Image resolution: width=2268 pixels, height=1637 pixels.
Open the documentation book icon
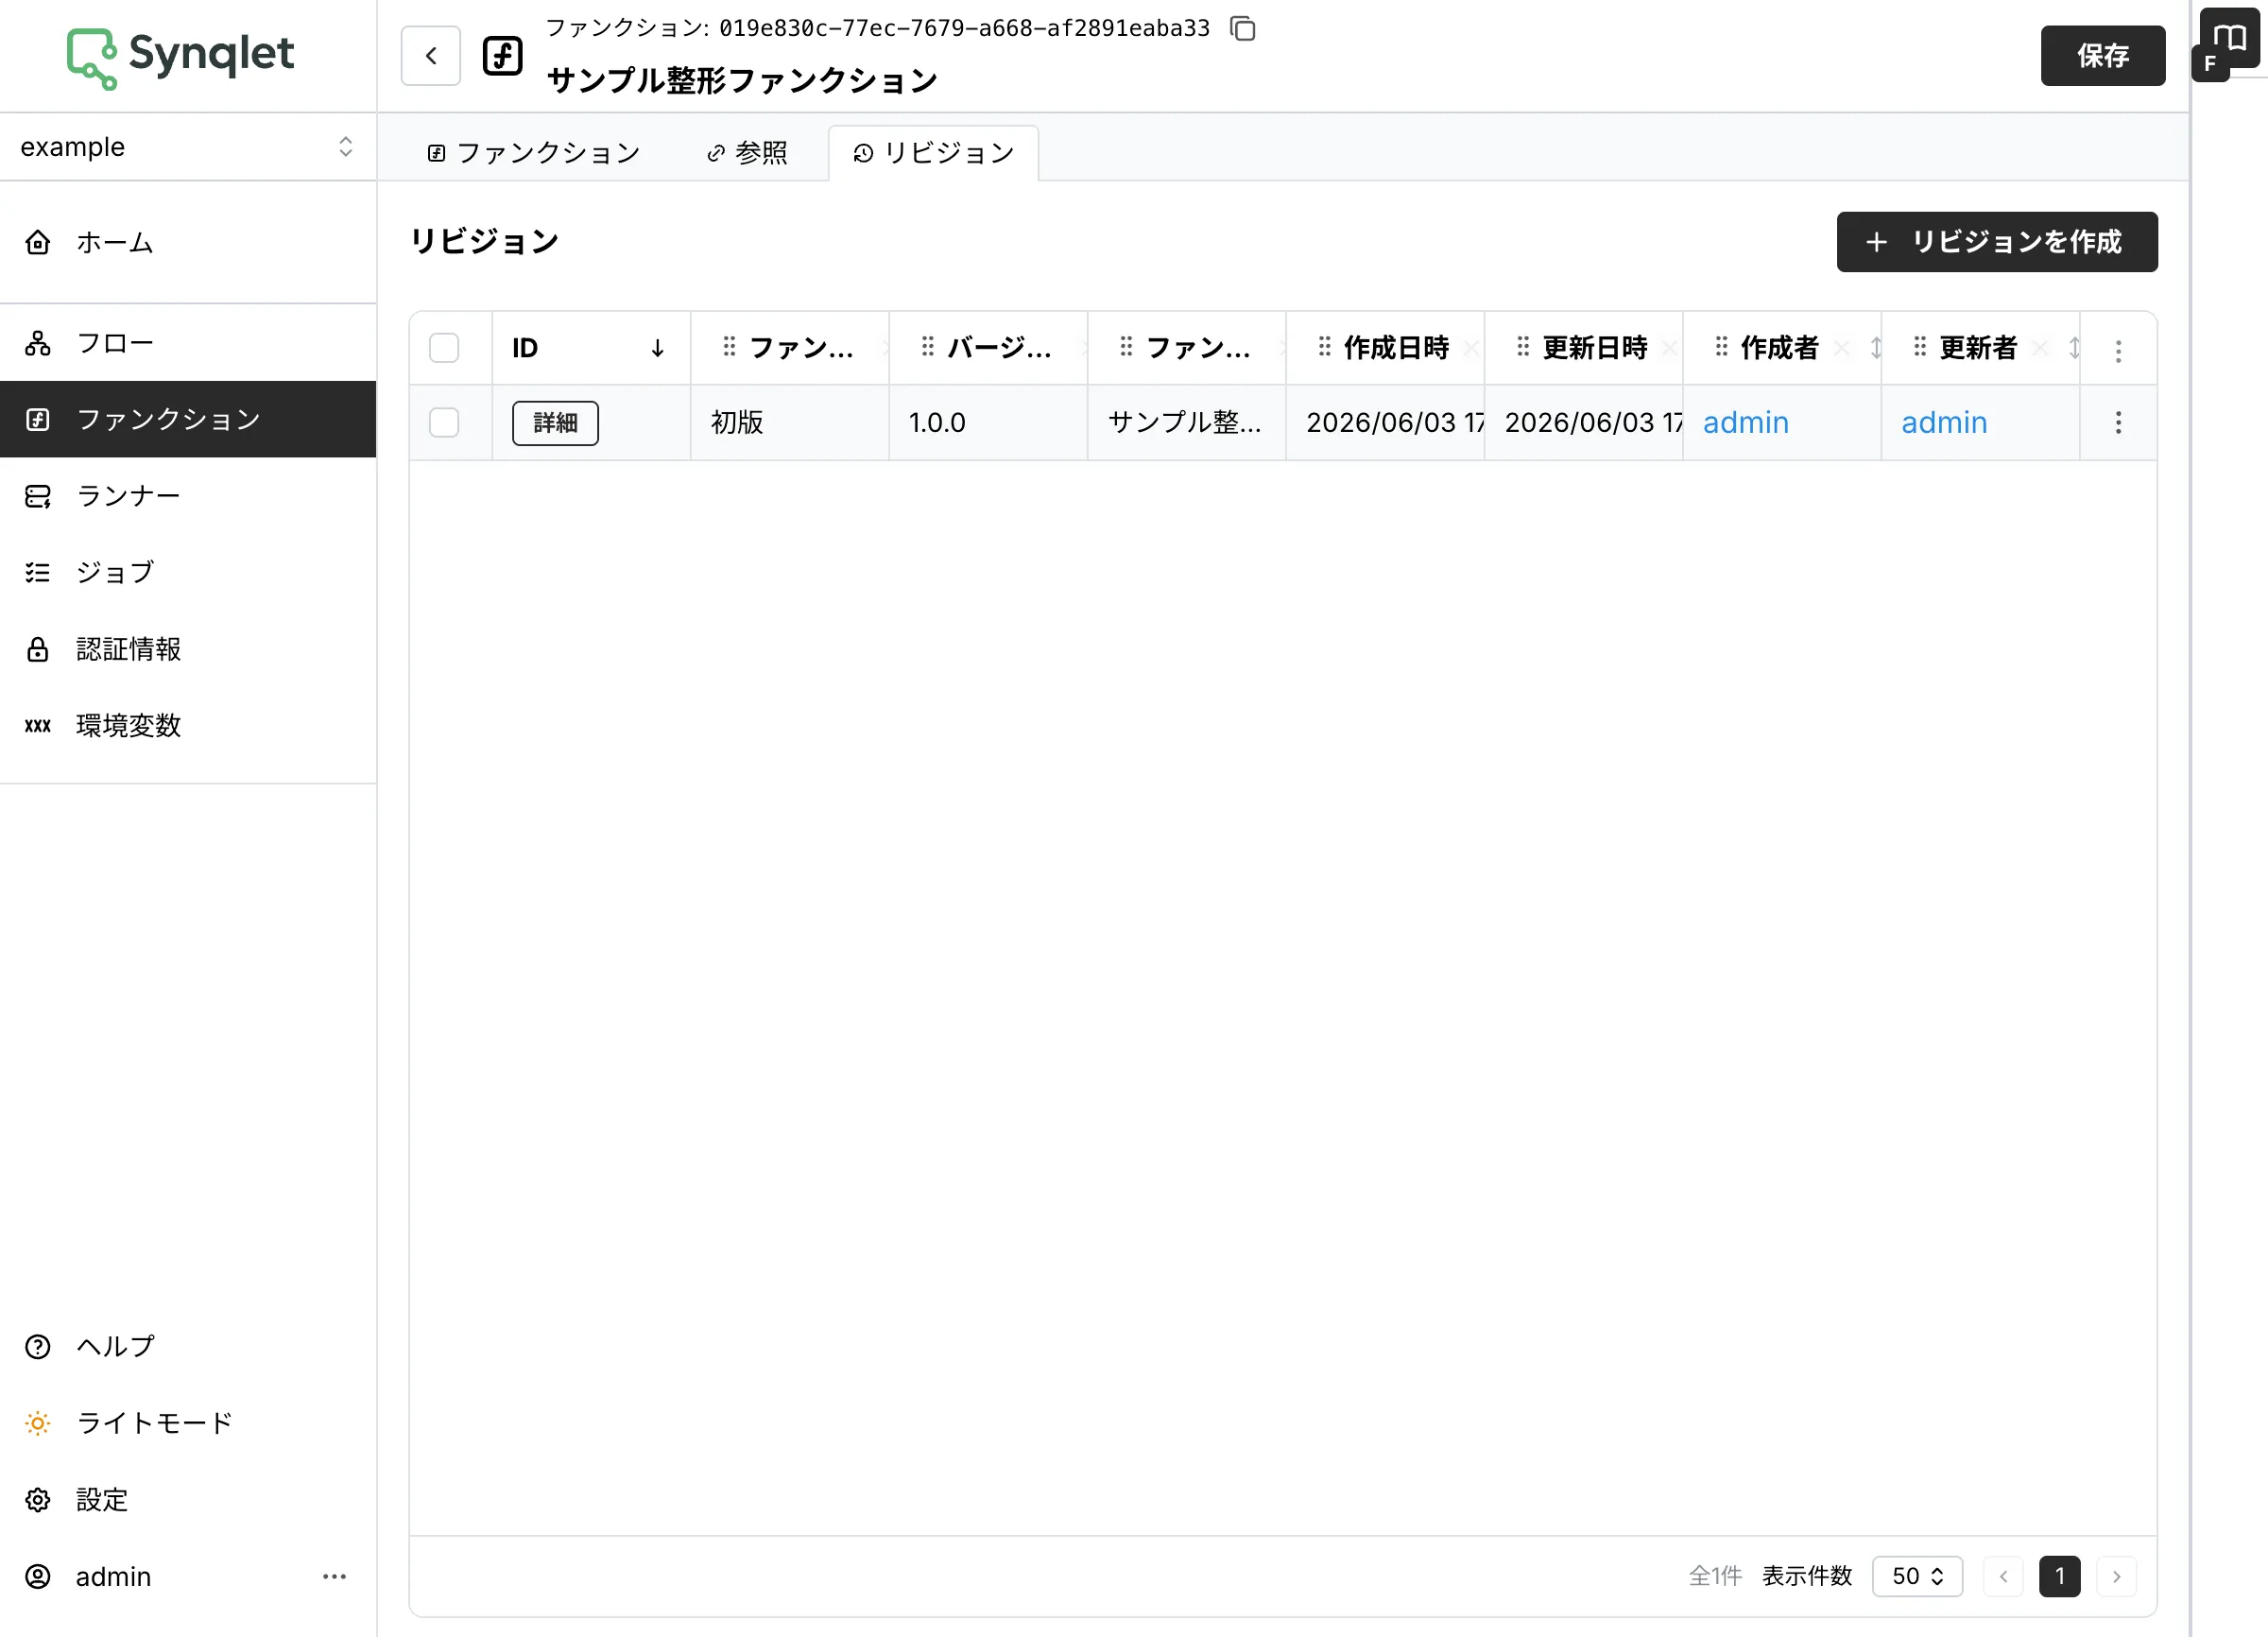(2229, 38)
